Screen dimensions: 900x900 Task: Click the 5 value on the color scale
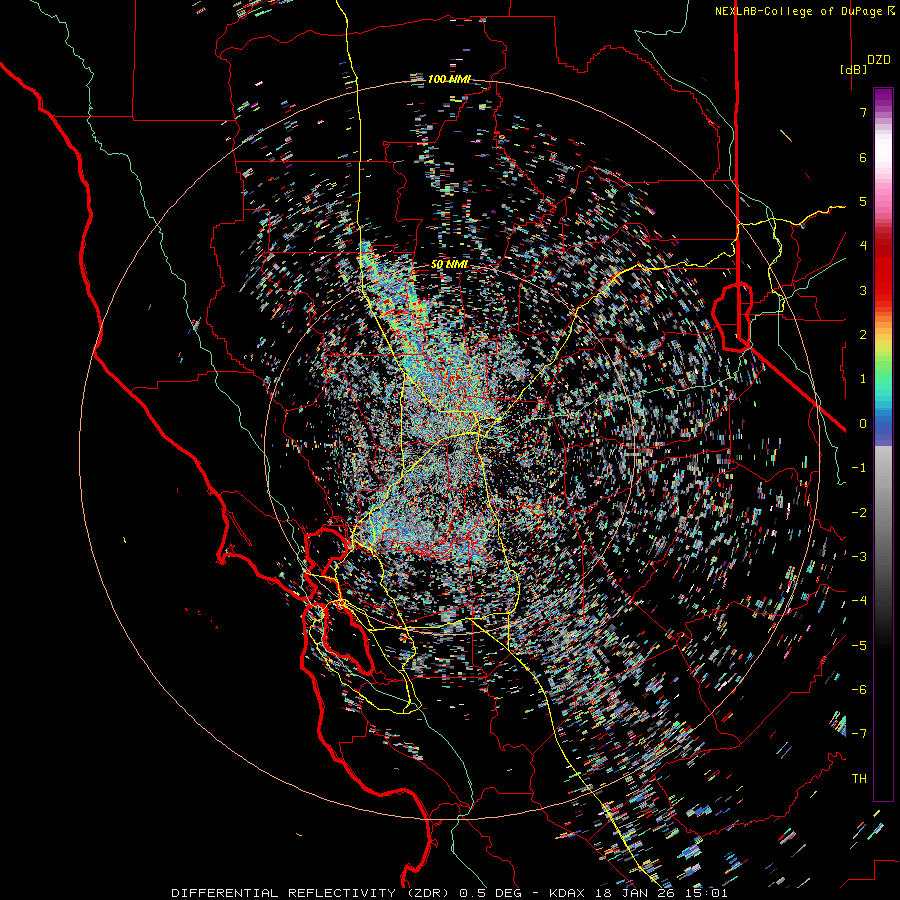tap(863, 201)
